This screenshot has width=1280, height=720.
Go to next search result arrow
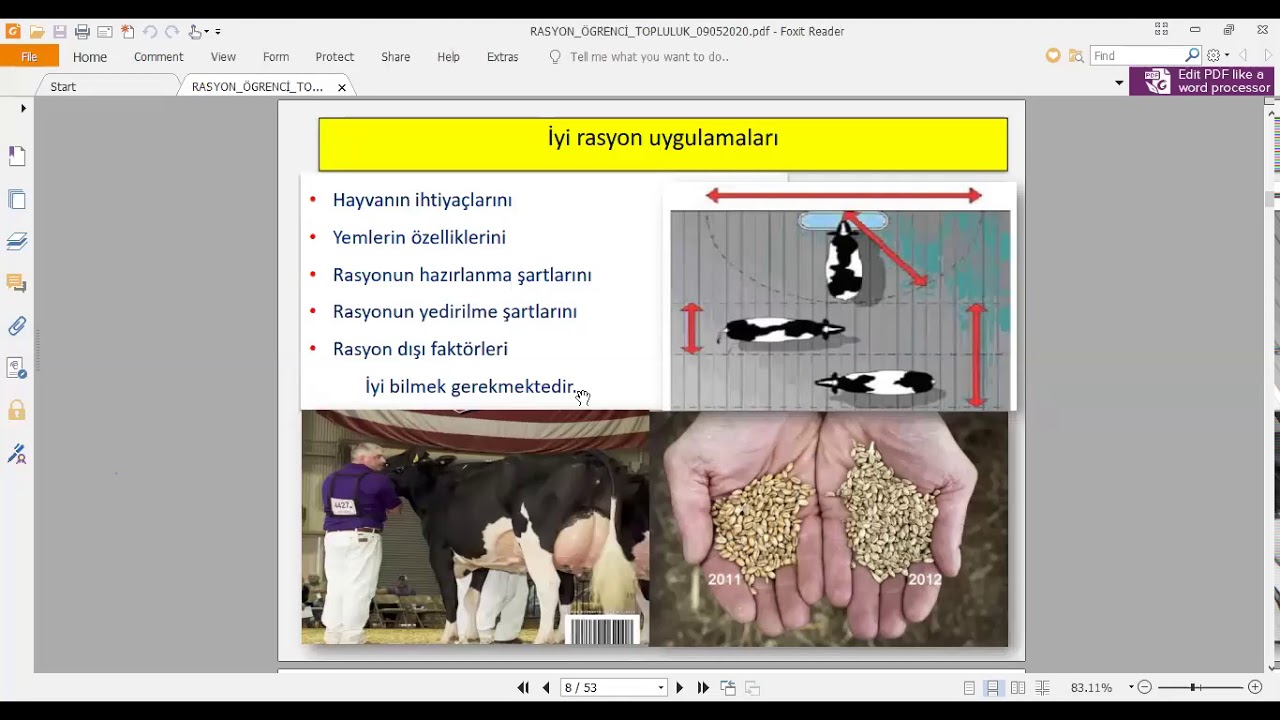point(1269,56)
